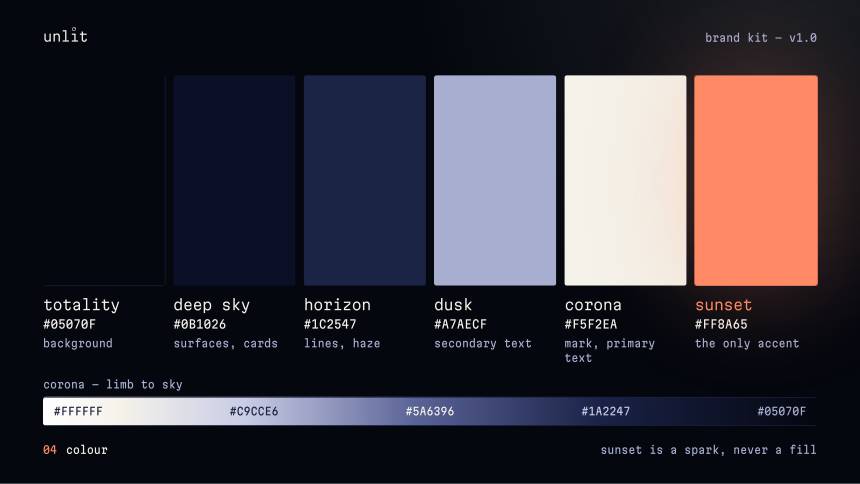Screen dimensions: 860x484
Task: Click hex code #F5F2EA
Action: (x=591, y=324)
